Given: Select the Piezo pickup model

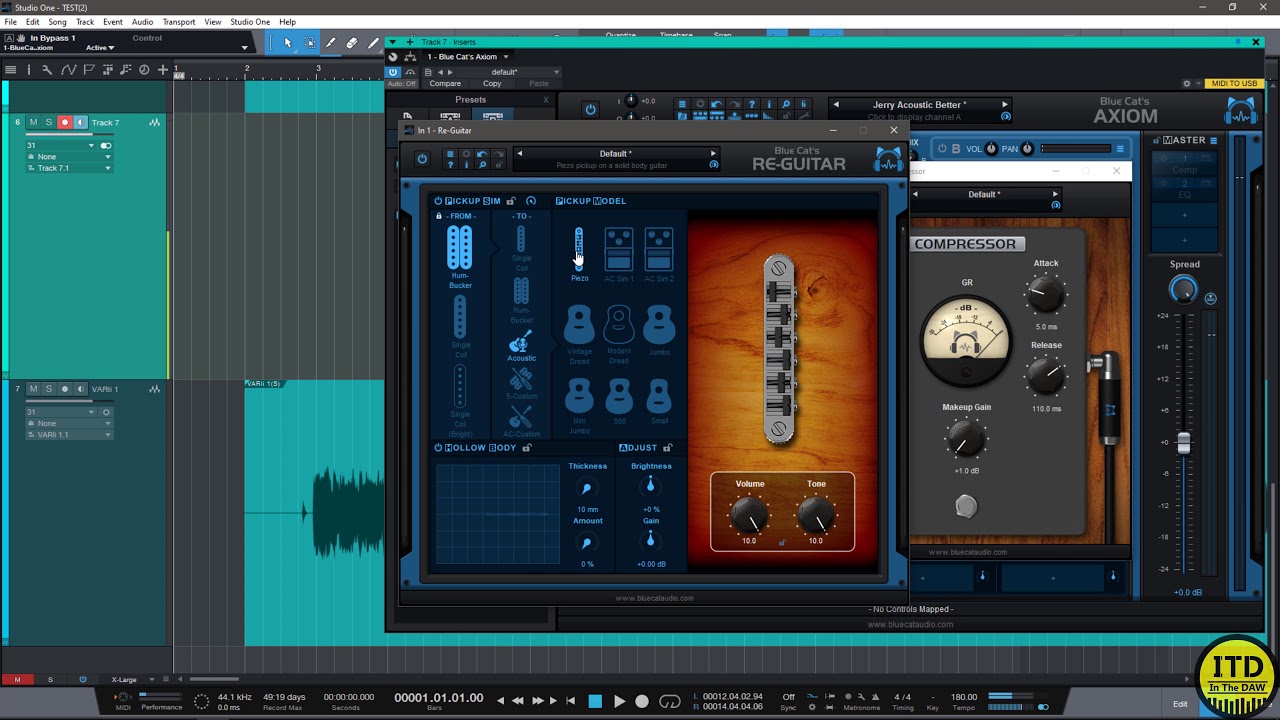Looking at the screenshot, I should pyautogui.click(x=579, y=253).
